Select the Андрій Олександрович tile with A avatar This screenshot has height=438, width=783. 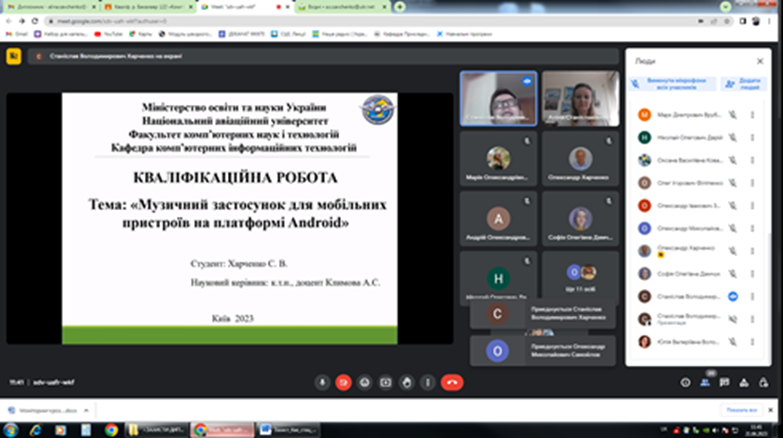(498, 219)
